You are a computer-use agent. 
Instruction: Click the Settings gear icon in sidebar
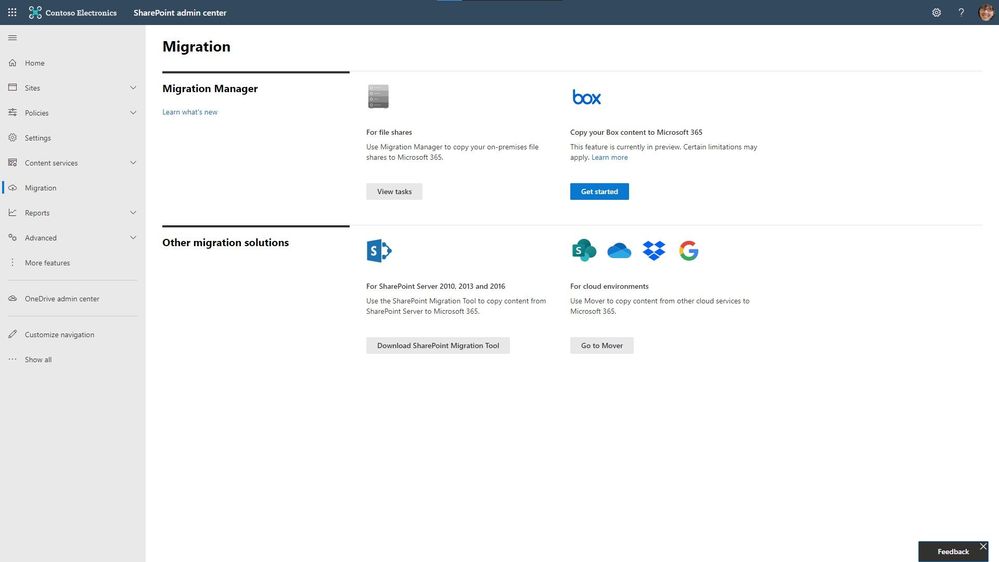click(12, 137)
